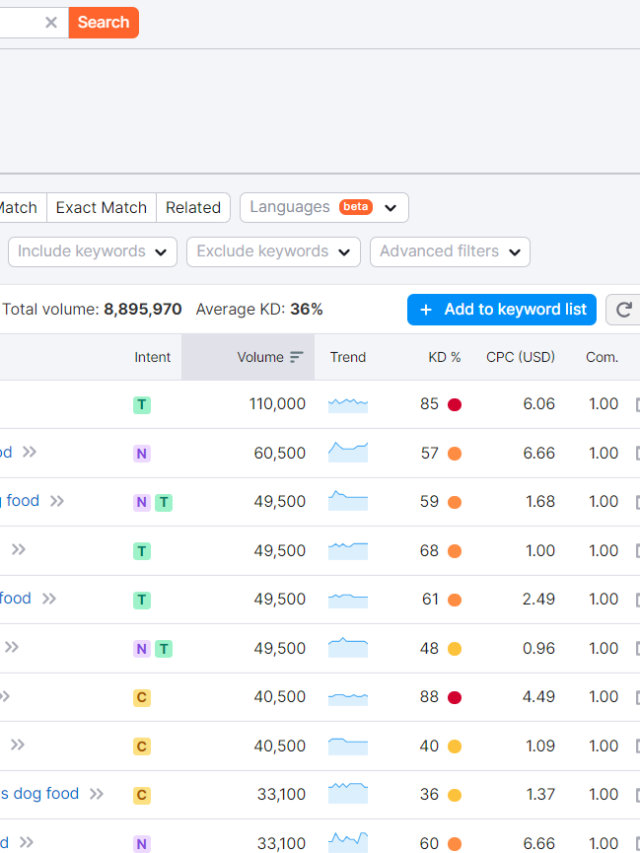Refresh results with the reload icon

tap(624, 310)
